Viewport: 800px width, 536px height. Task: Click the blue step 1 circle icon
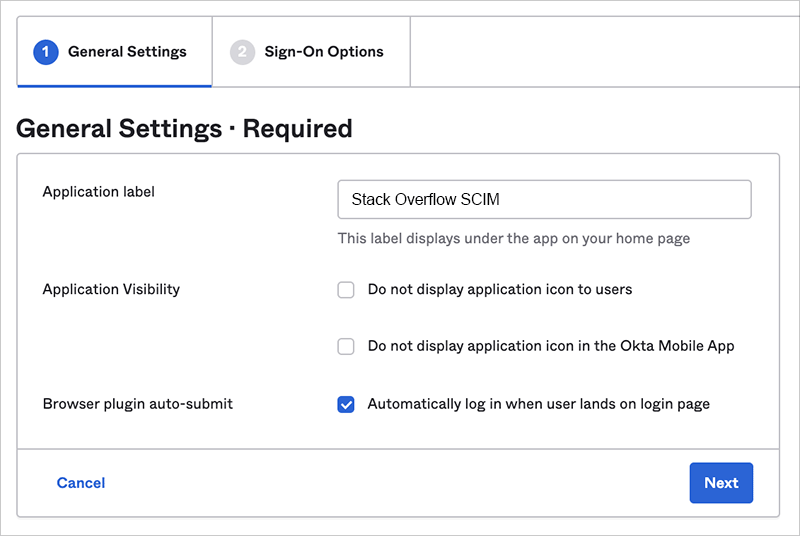(x=46, y=52)
